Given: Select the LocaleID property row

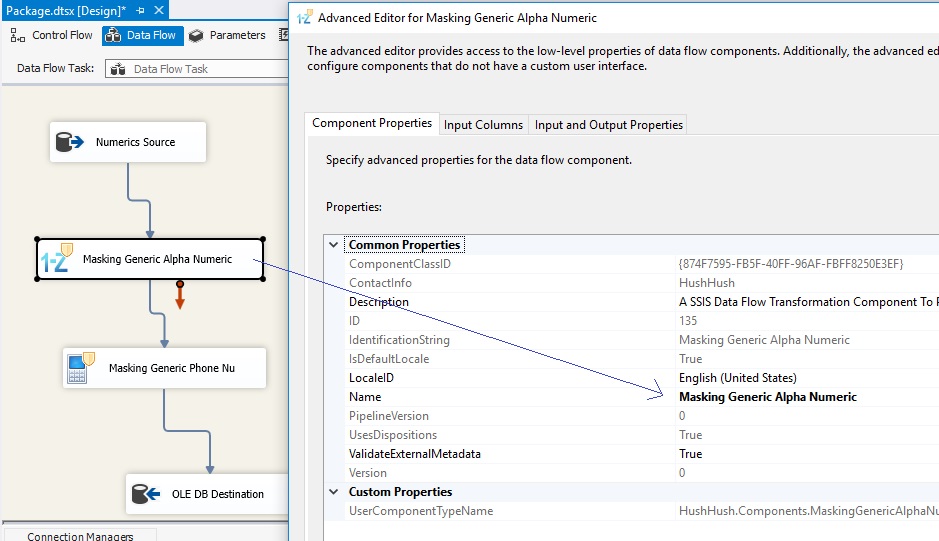Looking at the screenshot, I should 641,378.
